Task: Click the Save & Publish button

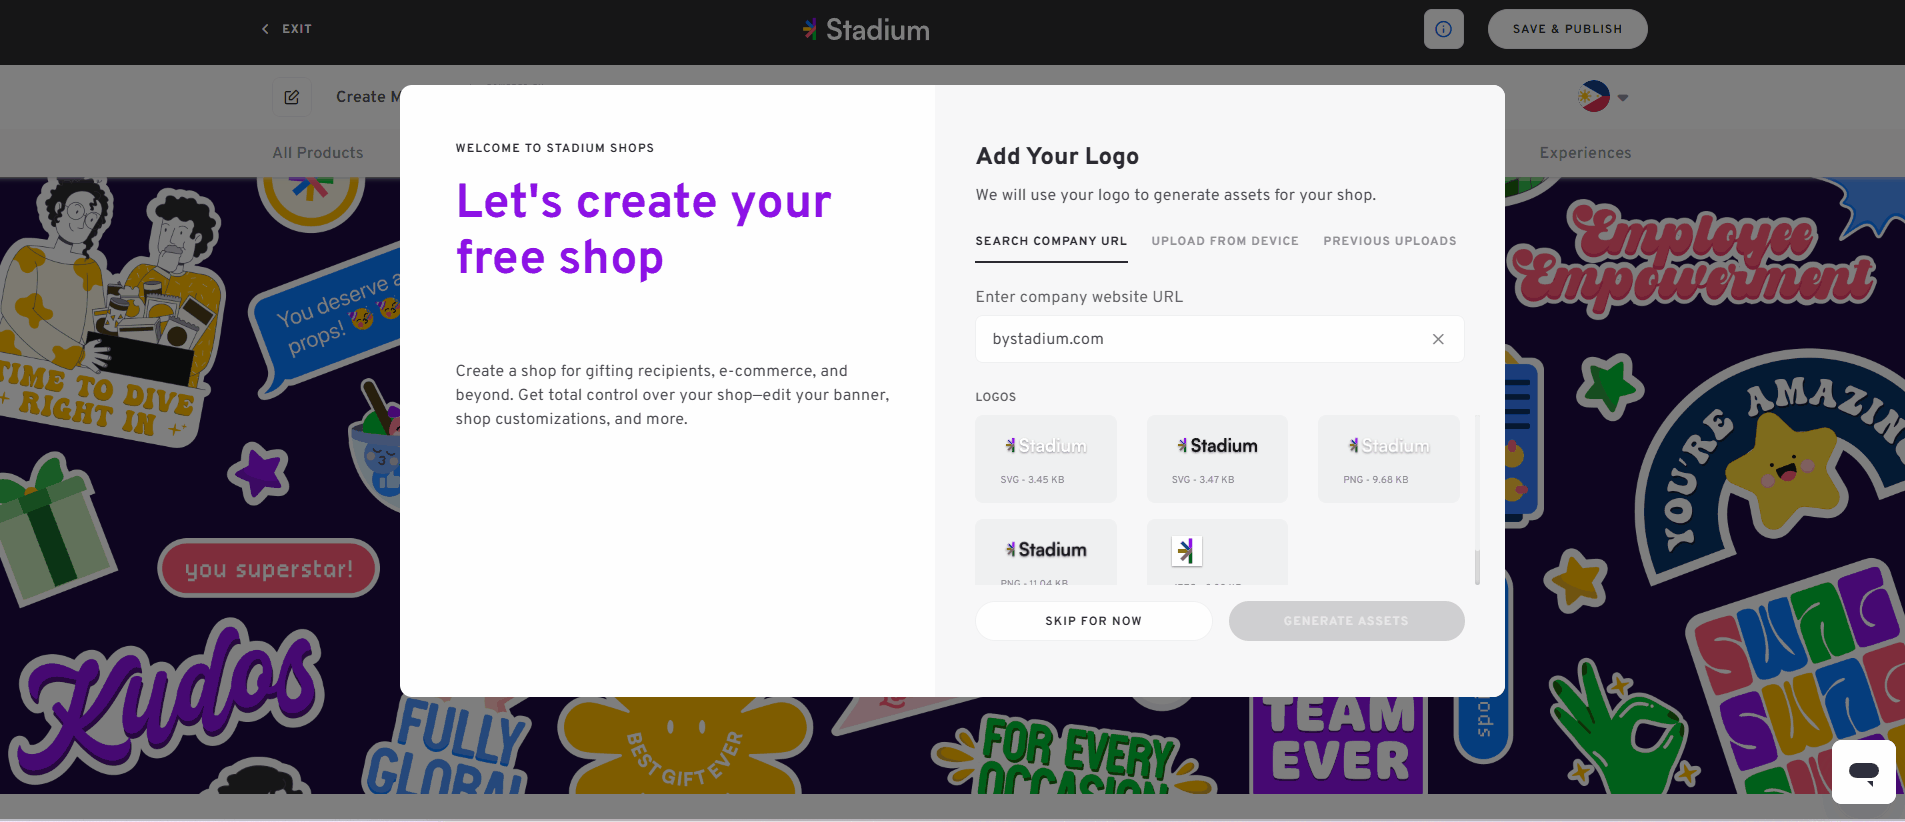Action: click(x=1566, y=29)
